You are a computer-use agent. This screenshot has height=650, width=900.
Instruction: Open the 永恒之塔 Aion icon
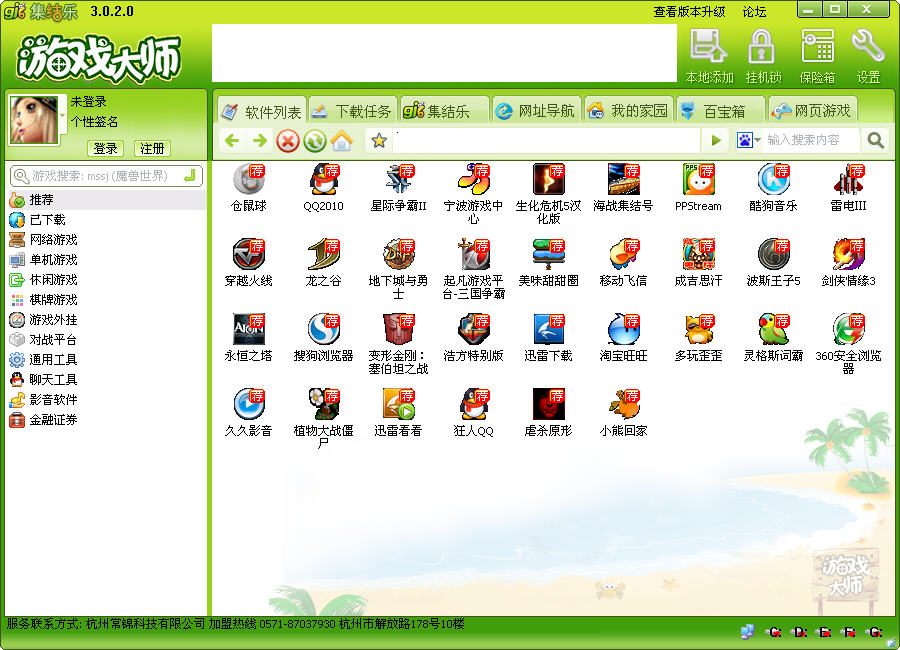(249, 329)
